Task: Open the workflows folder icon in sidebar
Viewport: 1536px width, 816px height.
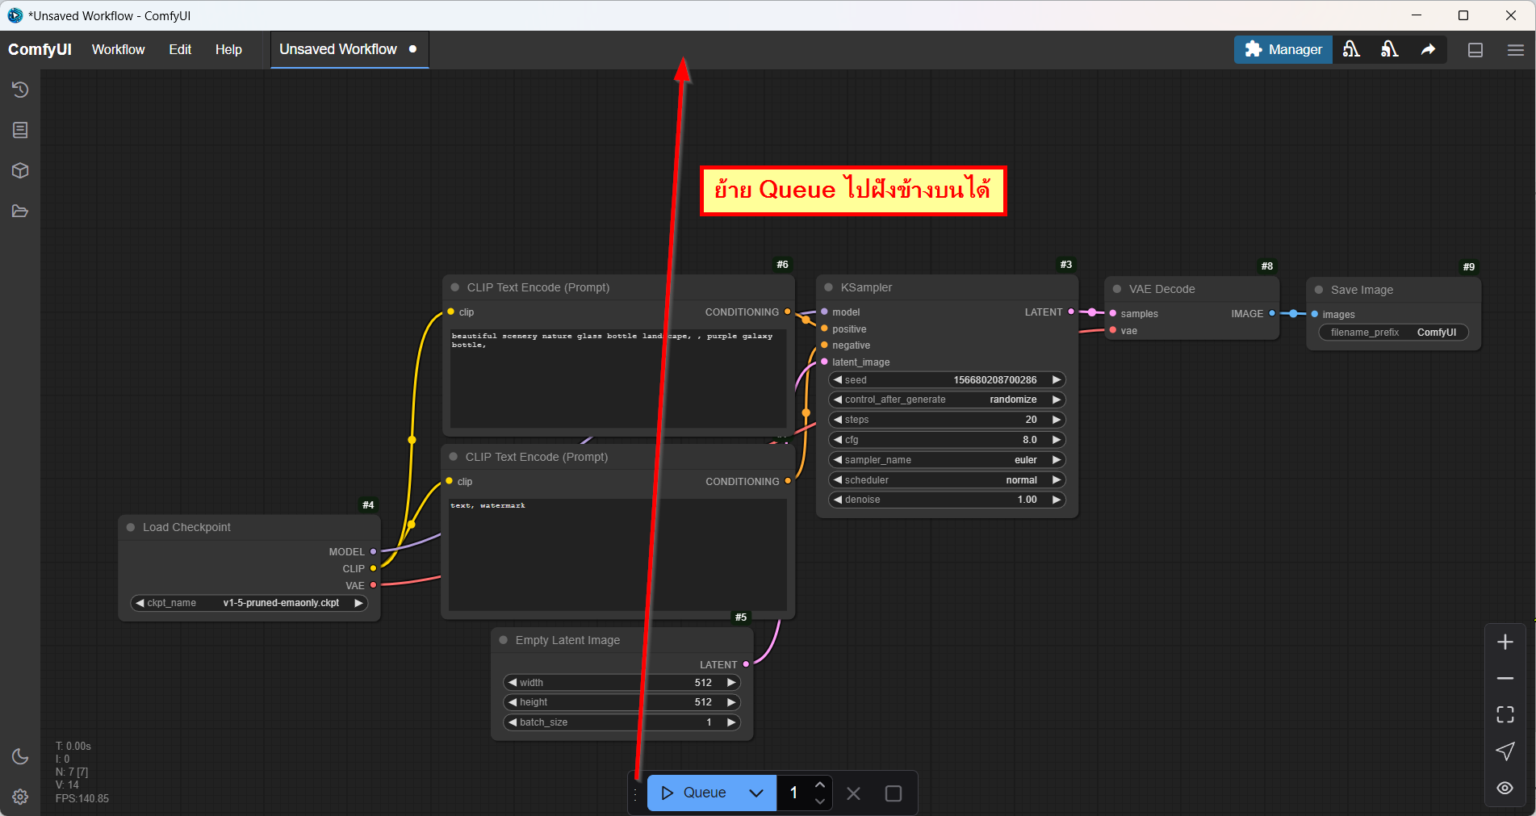Action: 20,211
